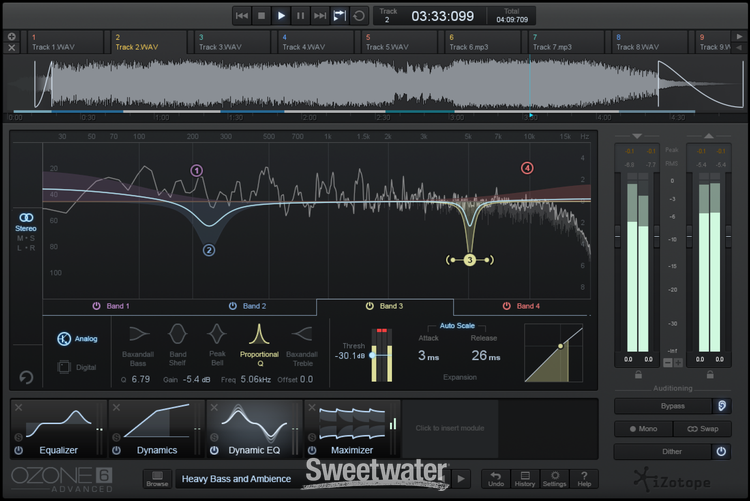Click the Gain value -5.4 dB
The image size is (750, 501).
pyautogui.click(x=196, y=379)
